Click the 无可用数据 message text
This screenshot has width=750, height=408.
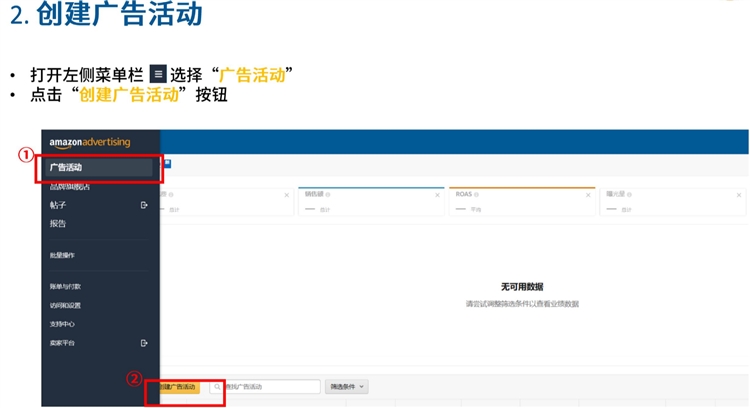point(522,287)
